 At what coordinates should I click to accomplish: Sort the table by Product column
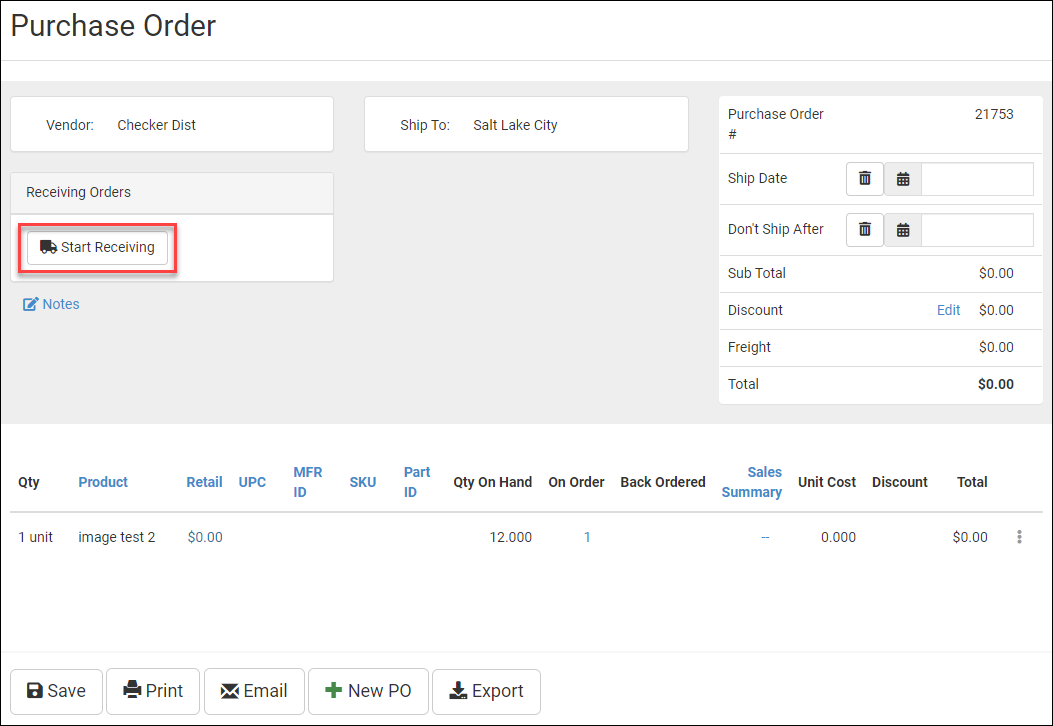tap(103, 482)
